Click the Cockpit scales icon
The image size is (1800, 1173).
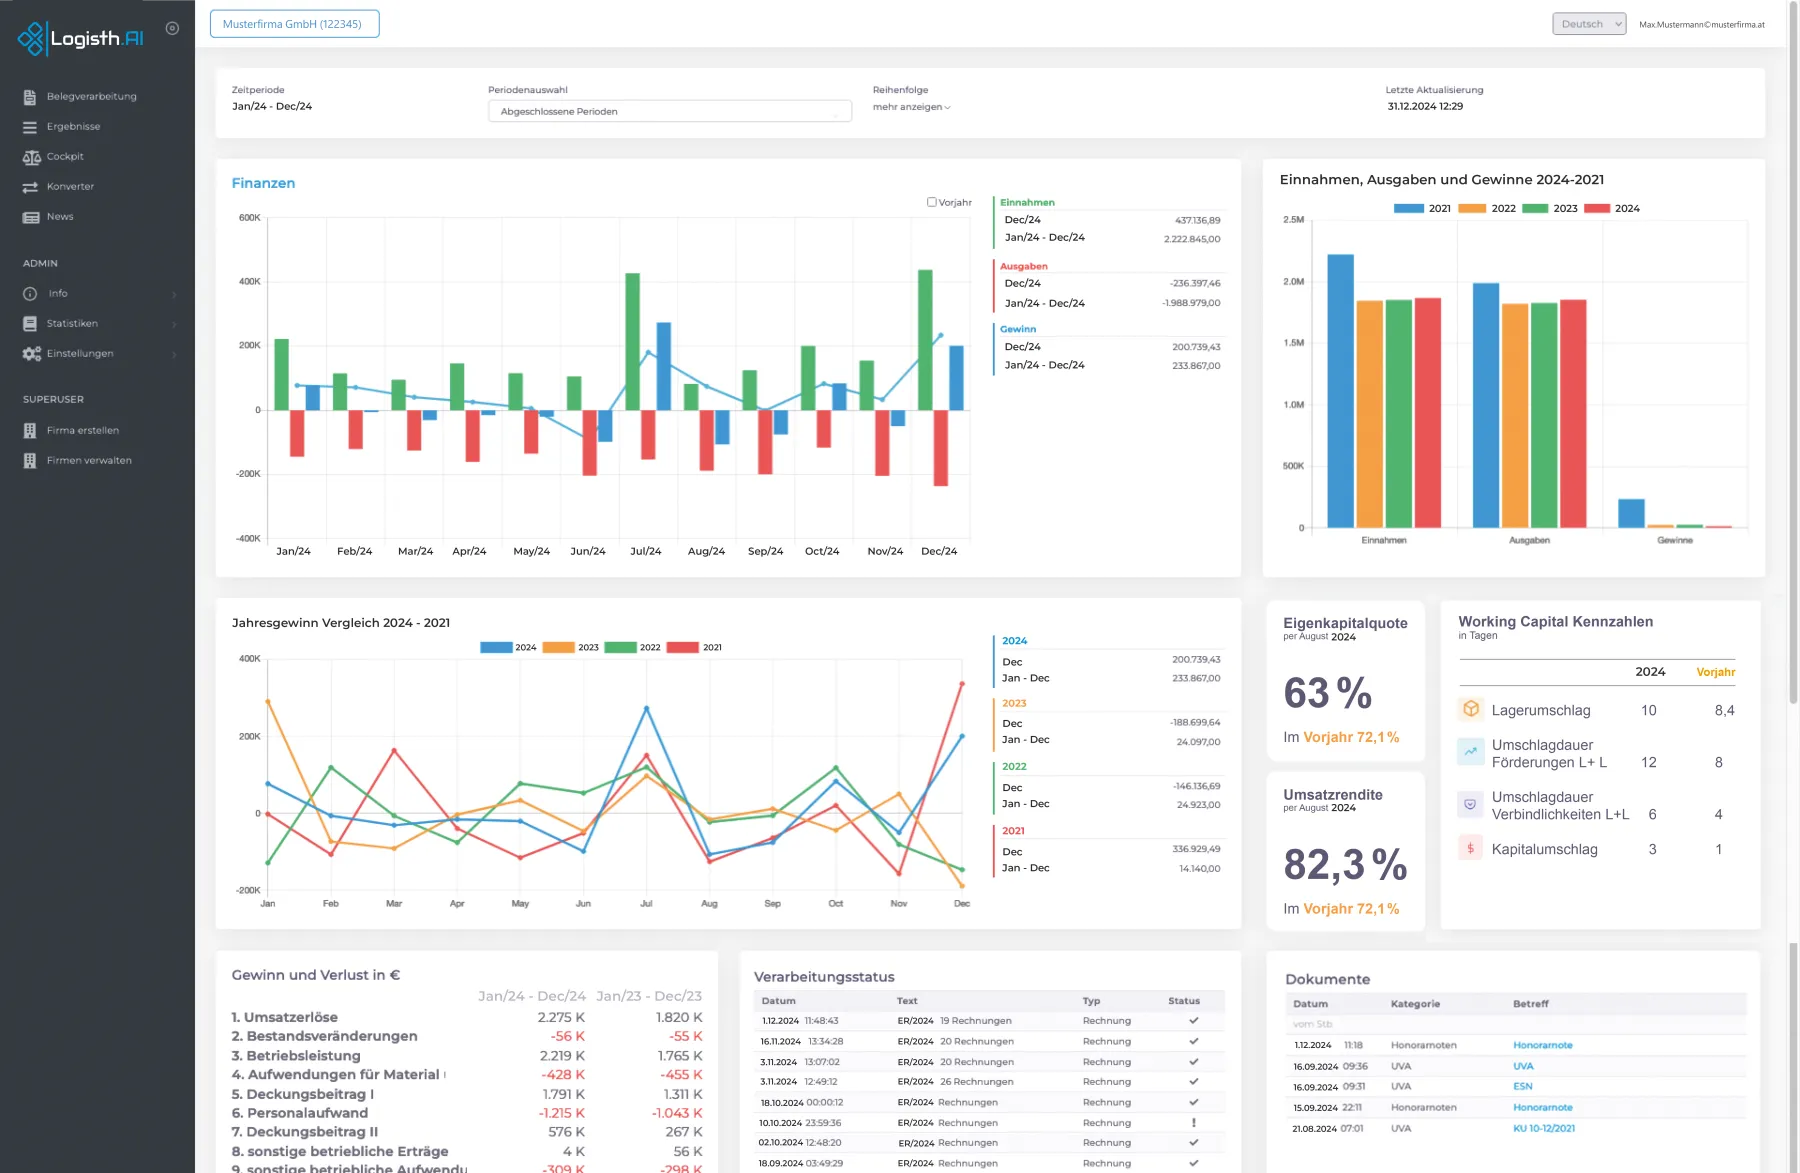click(x=32, y=157)
